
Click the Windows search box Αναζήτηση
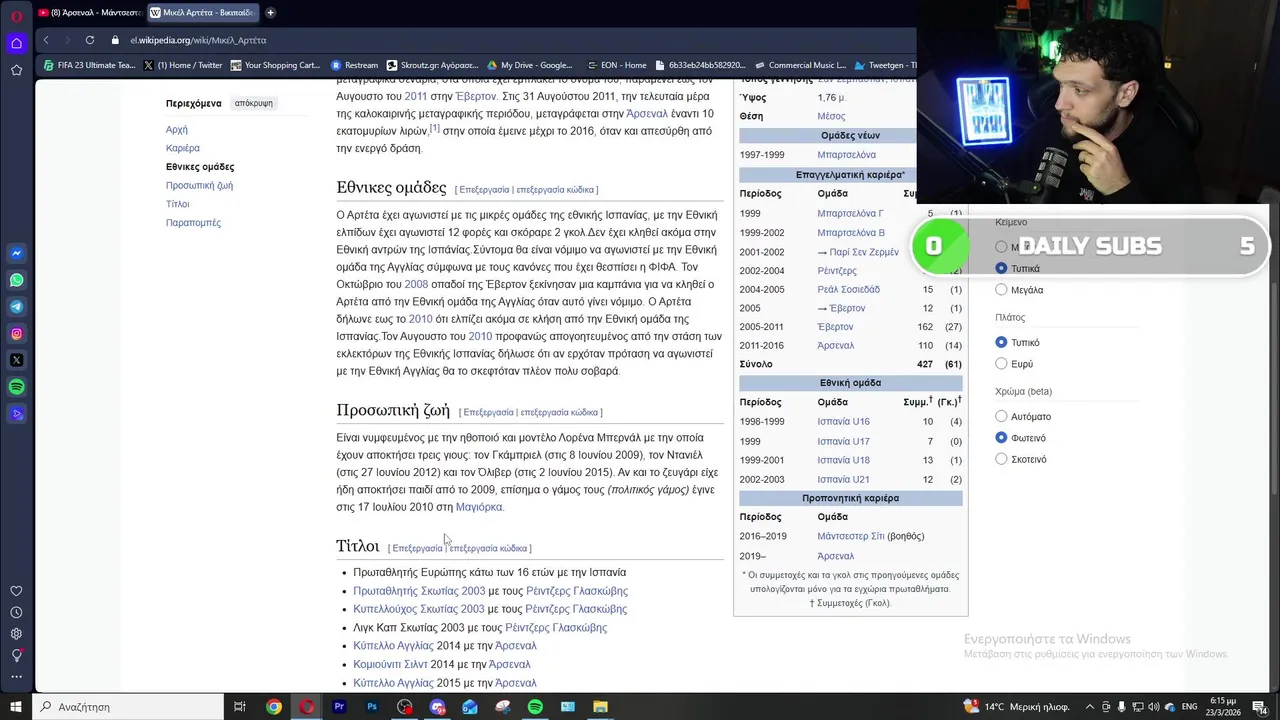click(130, 707)
